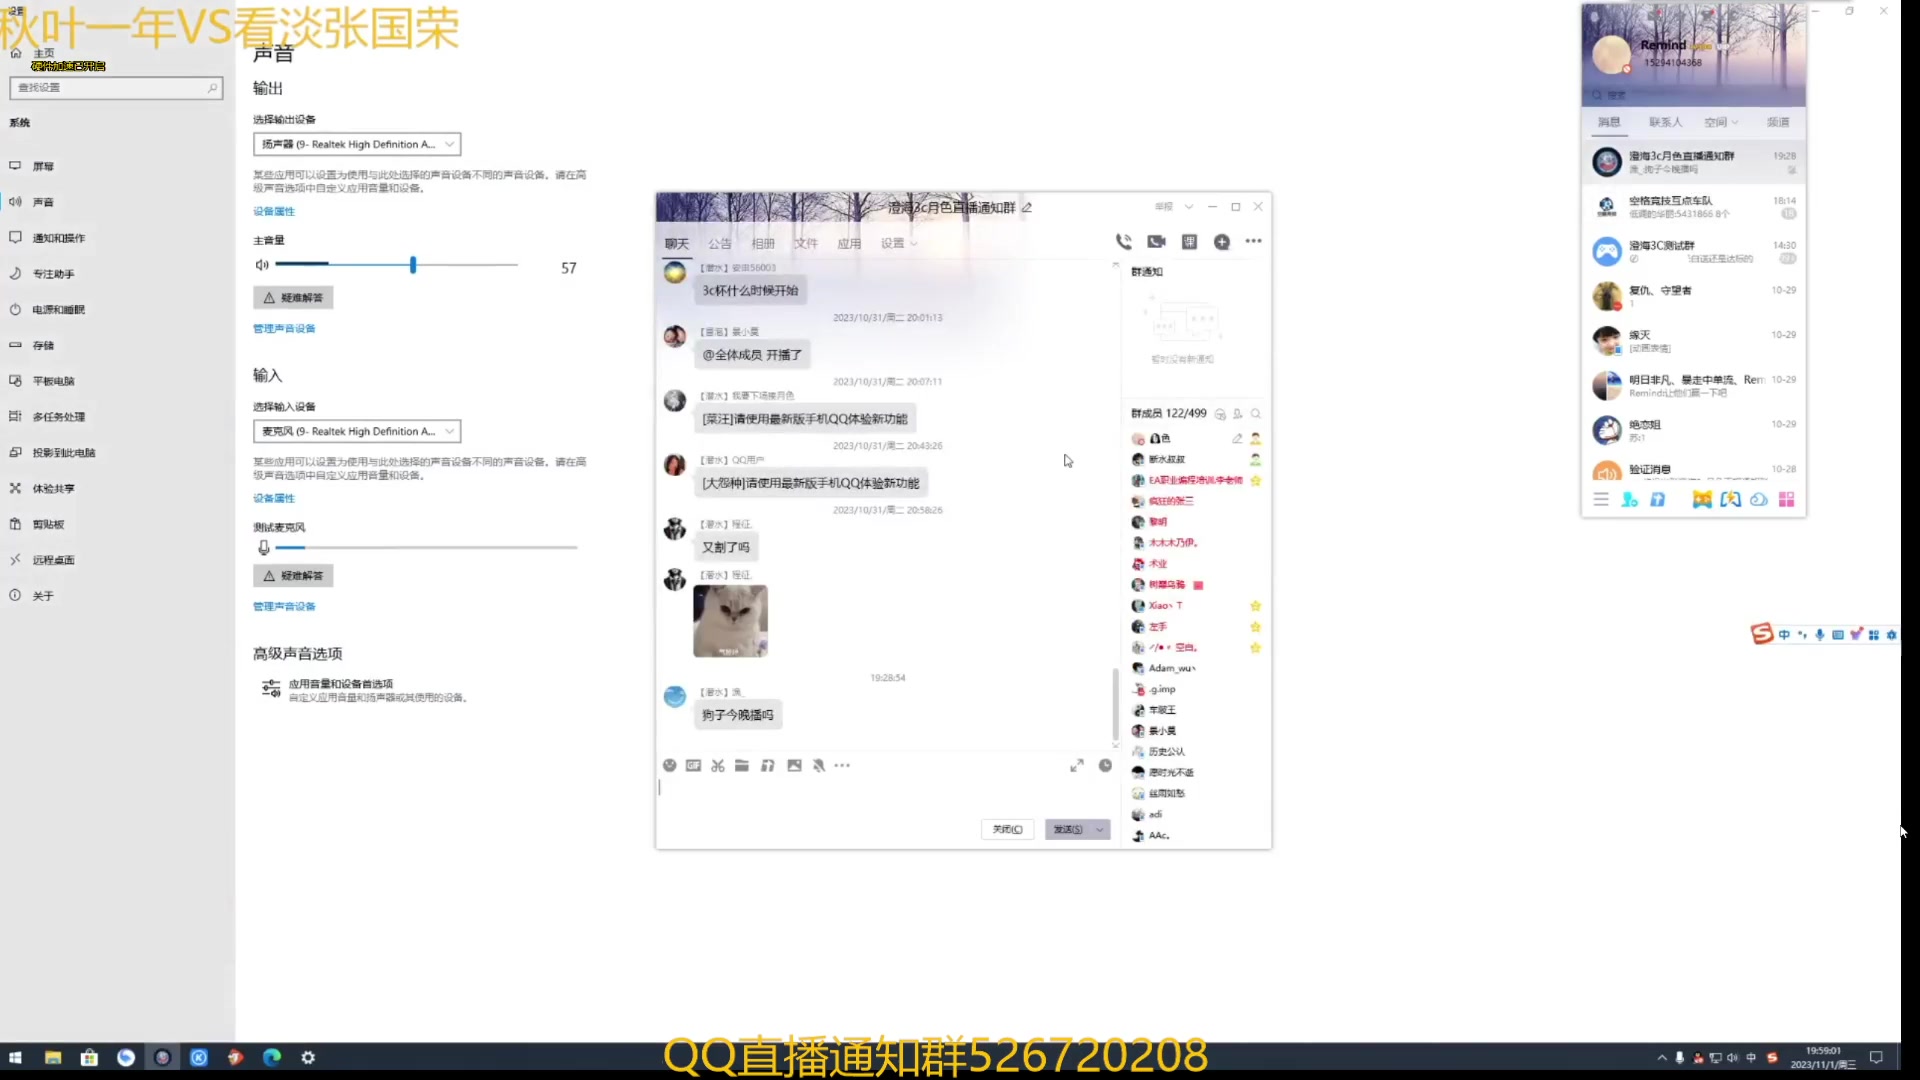Screen dimensions: 1920x1080
Task: Select 电源和睡眠 in Settings sidebar
Action: click(59, 310)
